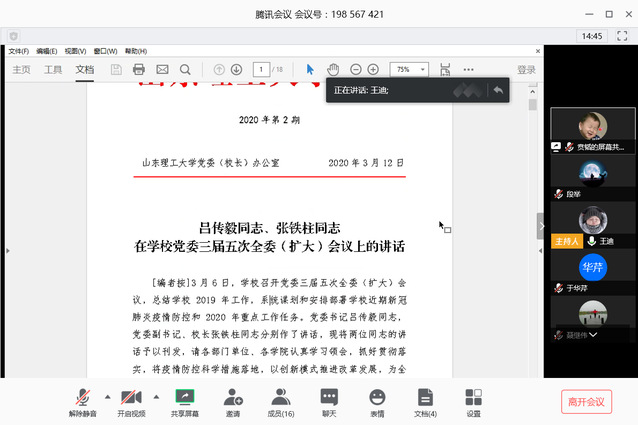The image size is (638, 425).
Task: Expand audio options arrow beside 解除静音
Action: click(x=107, y=396)
